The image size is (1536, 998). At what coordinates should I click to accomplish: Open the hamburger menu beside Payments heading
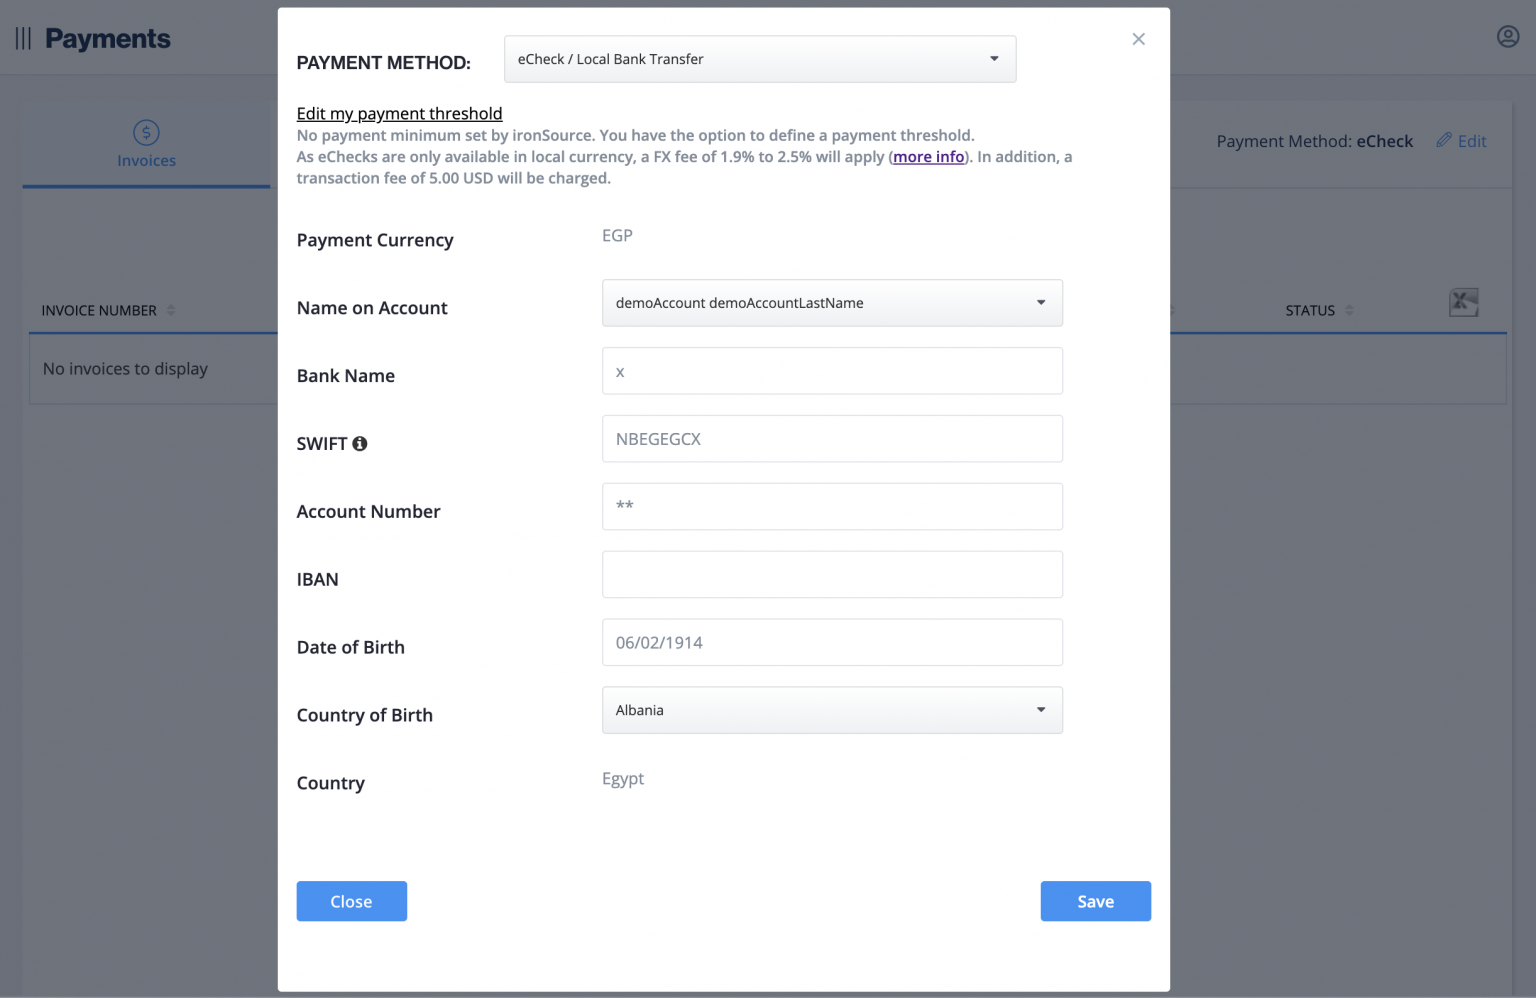tap(22, 37)
